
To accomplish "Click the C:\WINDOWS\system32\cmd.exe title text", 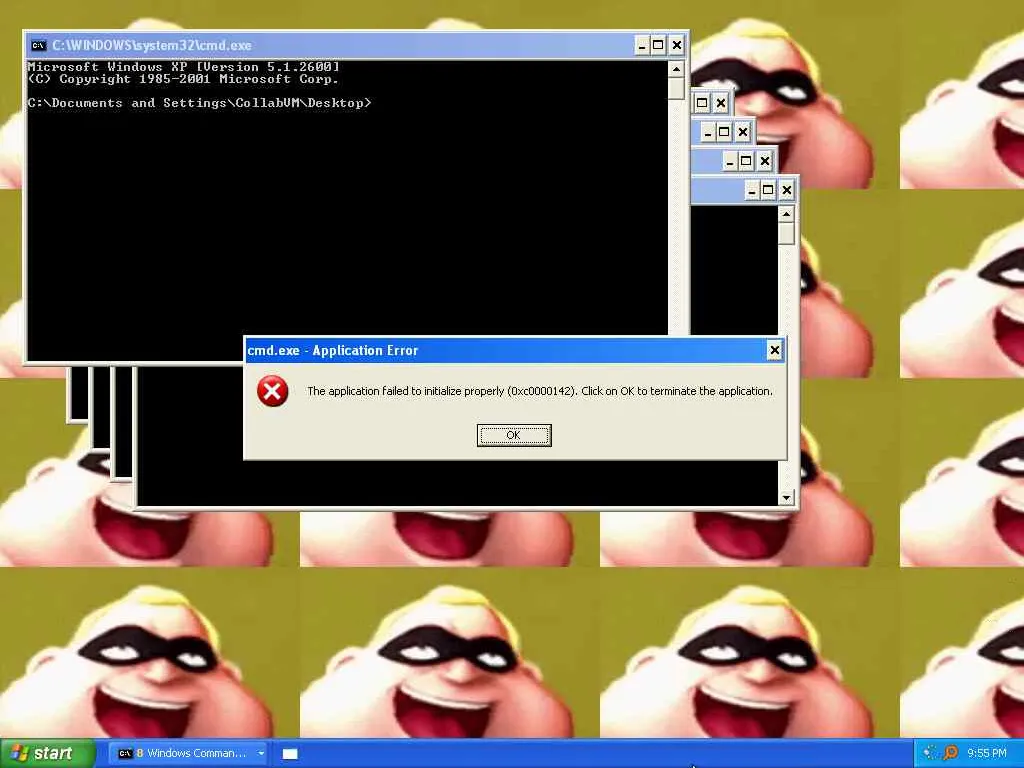I will 152,45.
